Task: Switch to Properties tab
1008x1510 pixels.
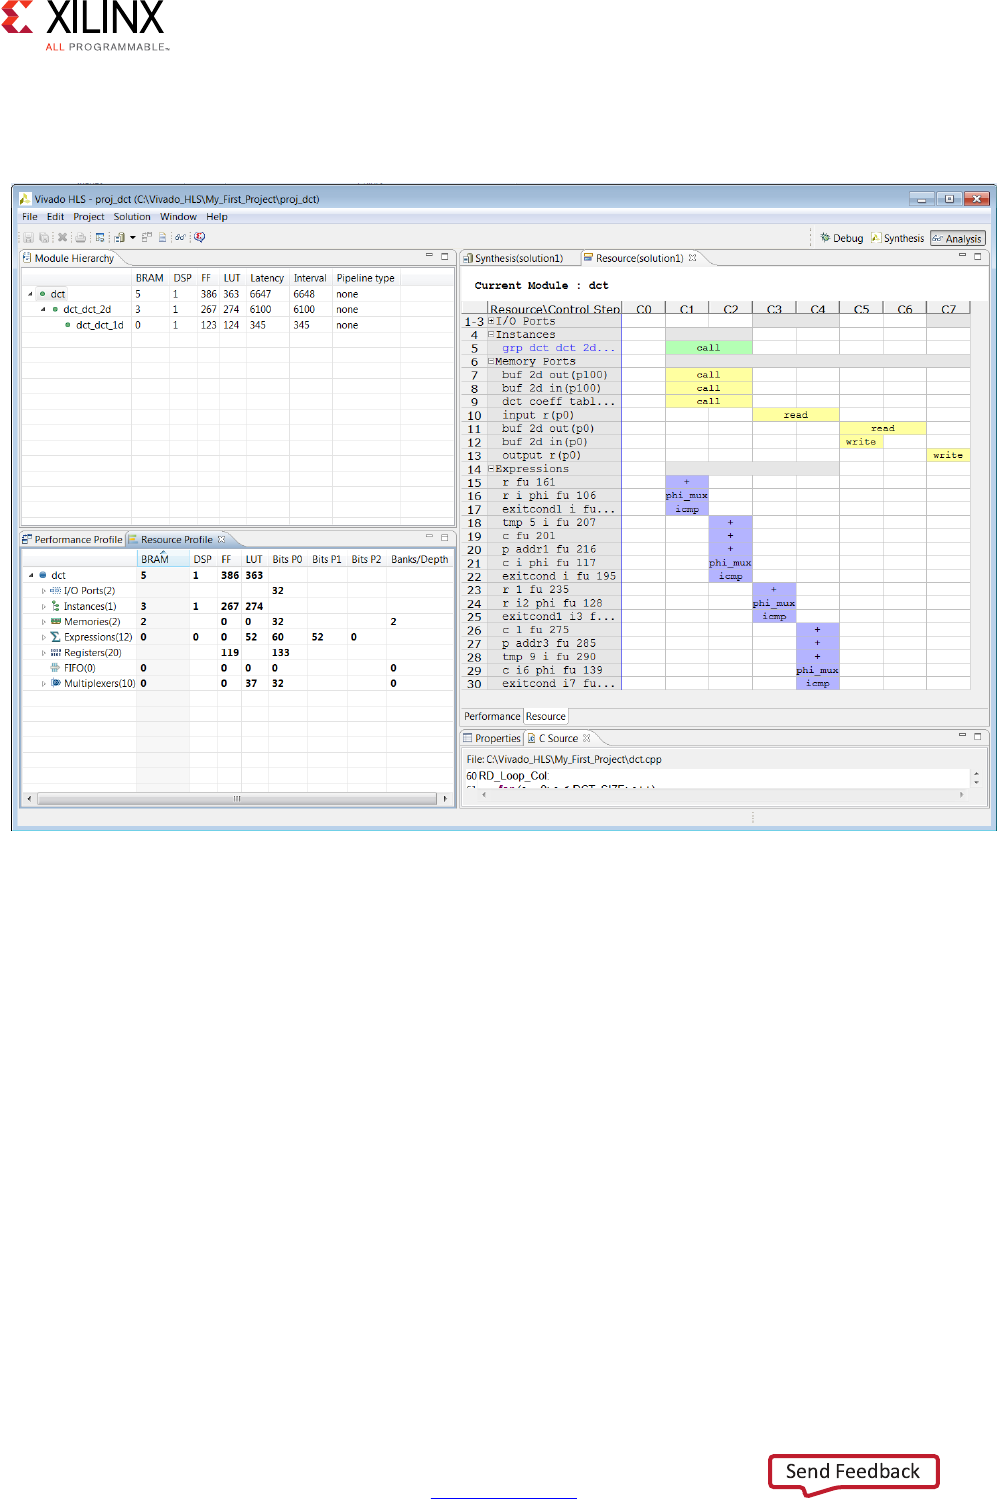Action: coord(492,738)
